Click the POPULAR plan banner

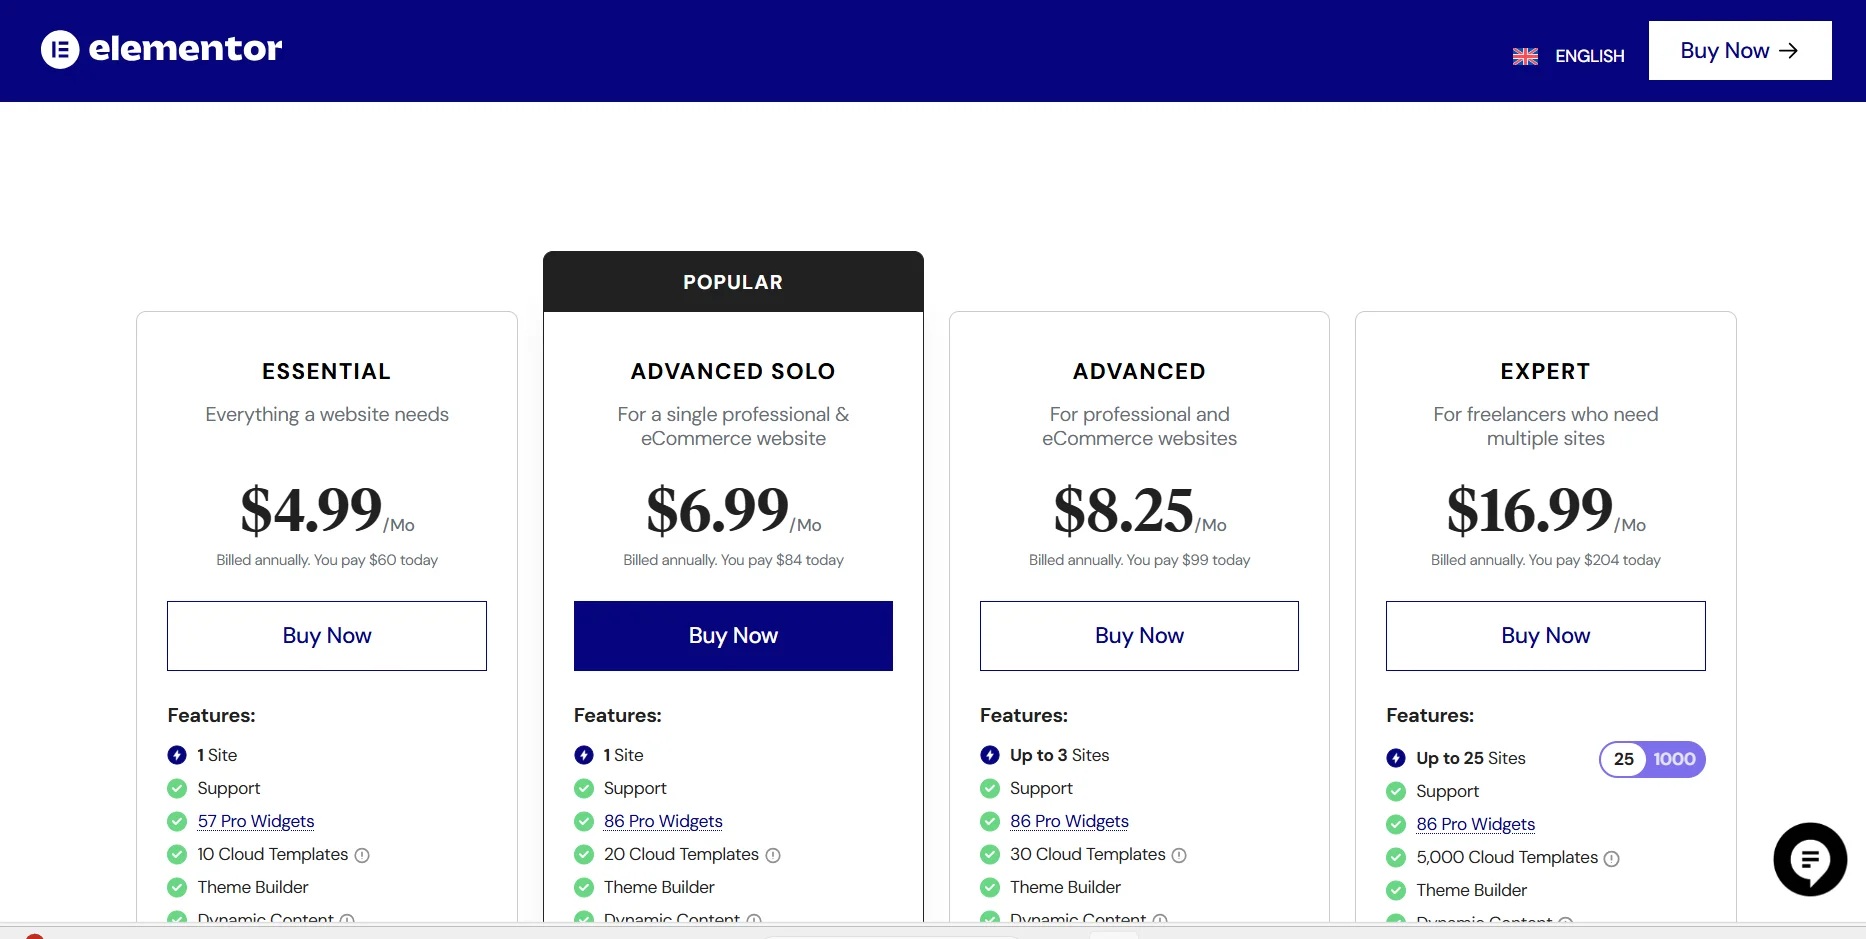coord(733,282)
